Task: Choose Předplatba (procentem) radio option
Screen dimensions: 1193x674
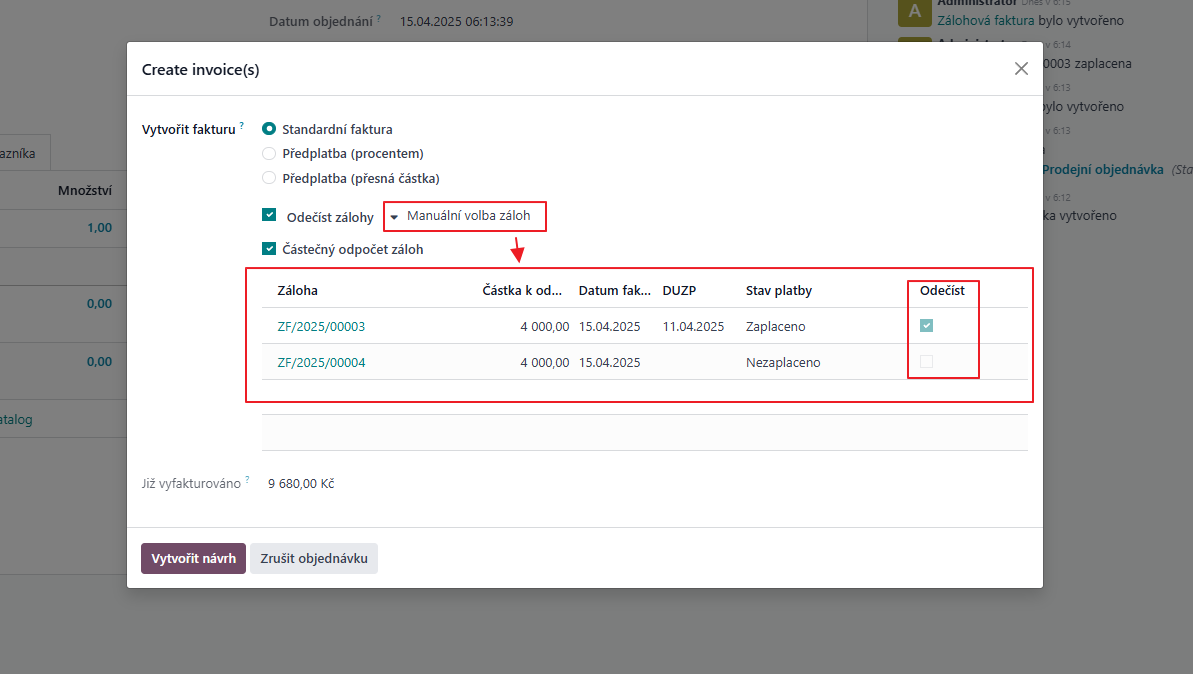Action: [269, 154]
